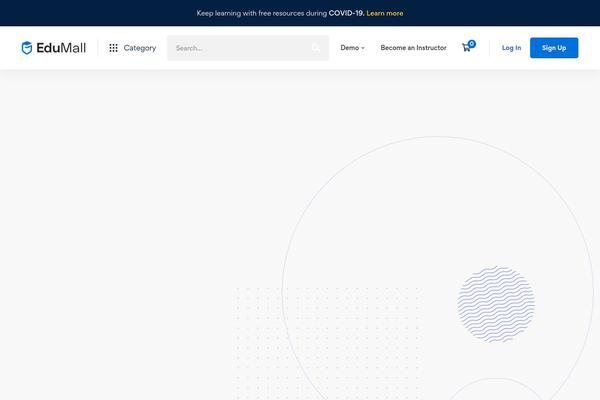Click the Category label text
Screen dimensions: 600x400
140,48
